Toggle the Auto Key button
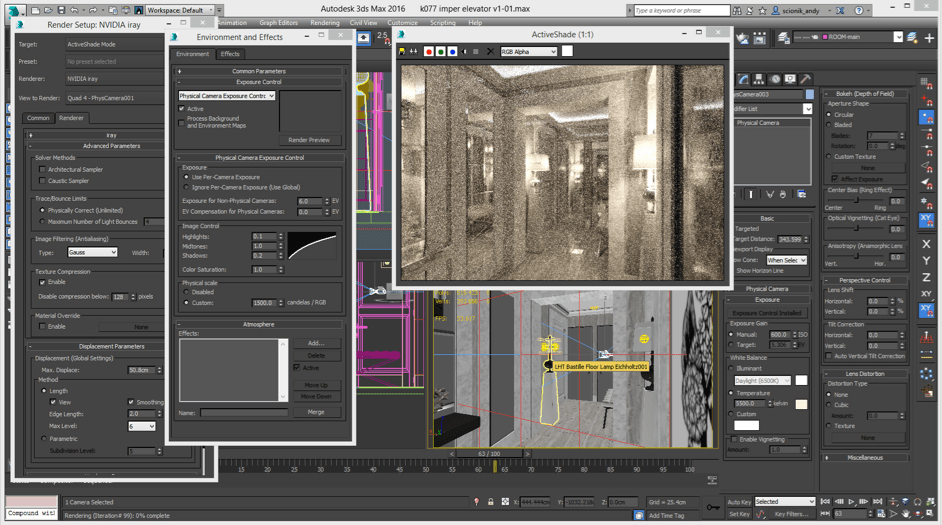 click(x=739, y=502)
